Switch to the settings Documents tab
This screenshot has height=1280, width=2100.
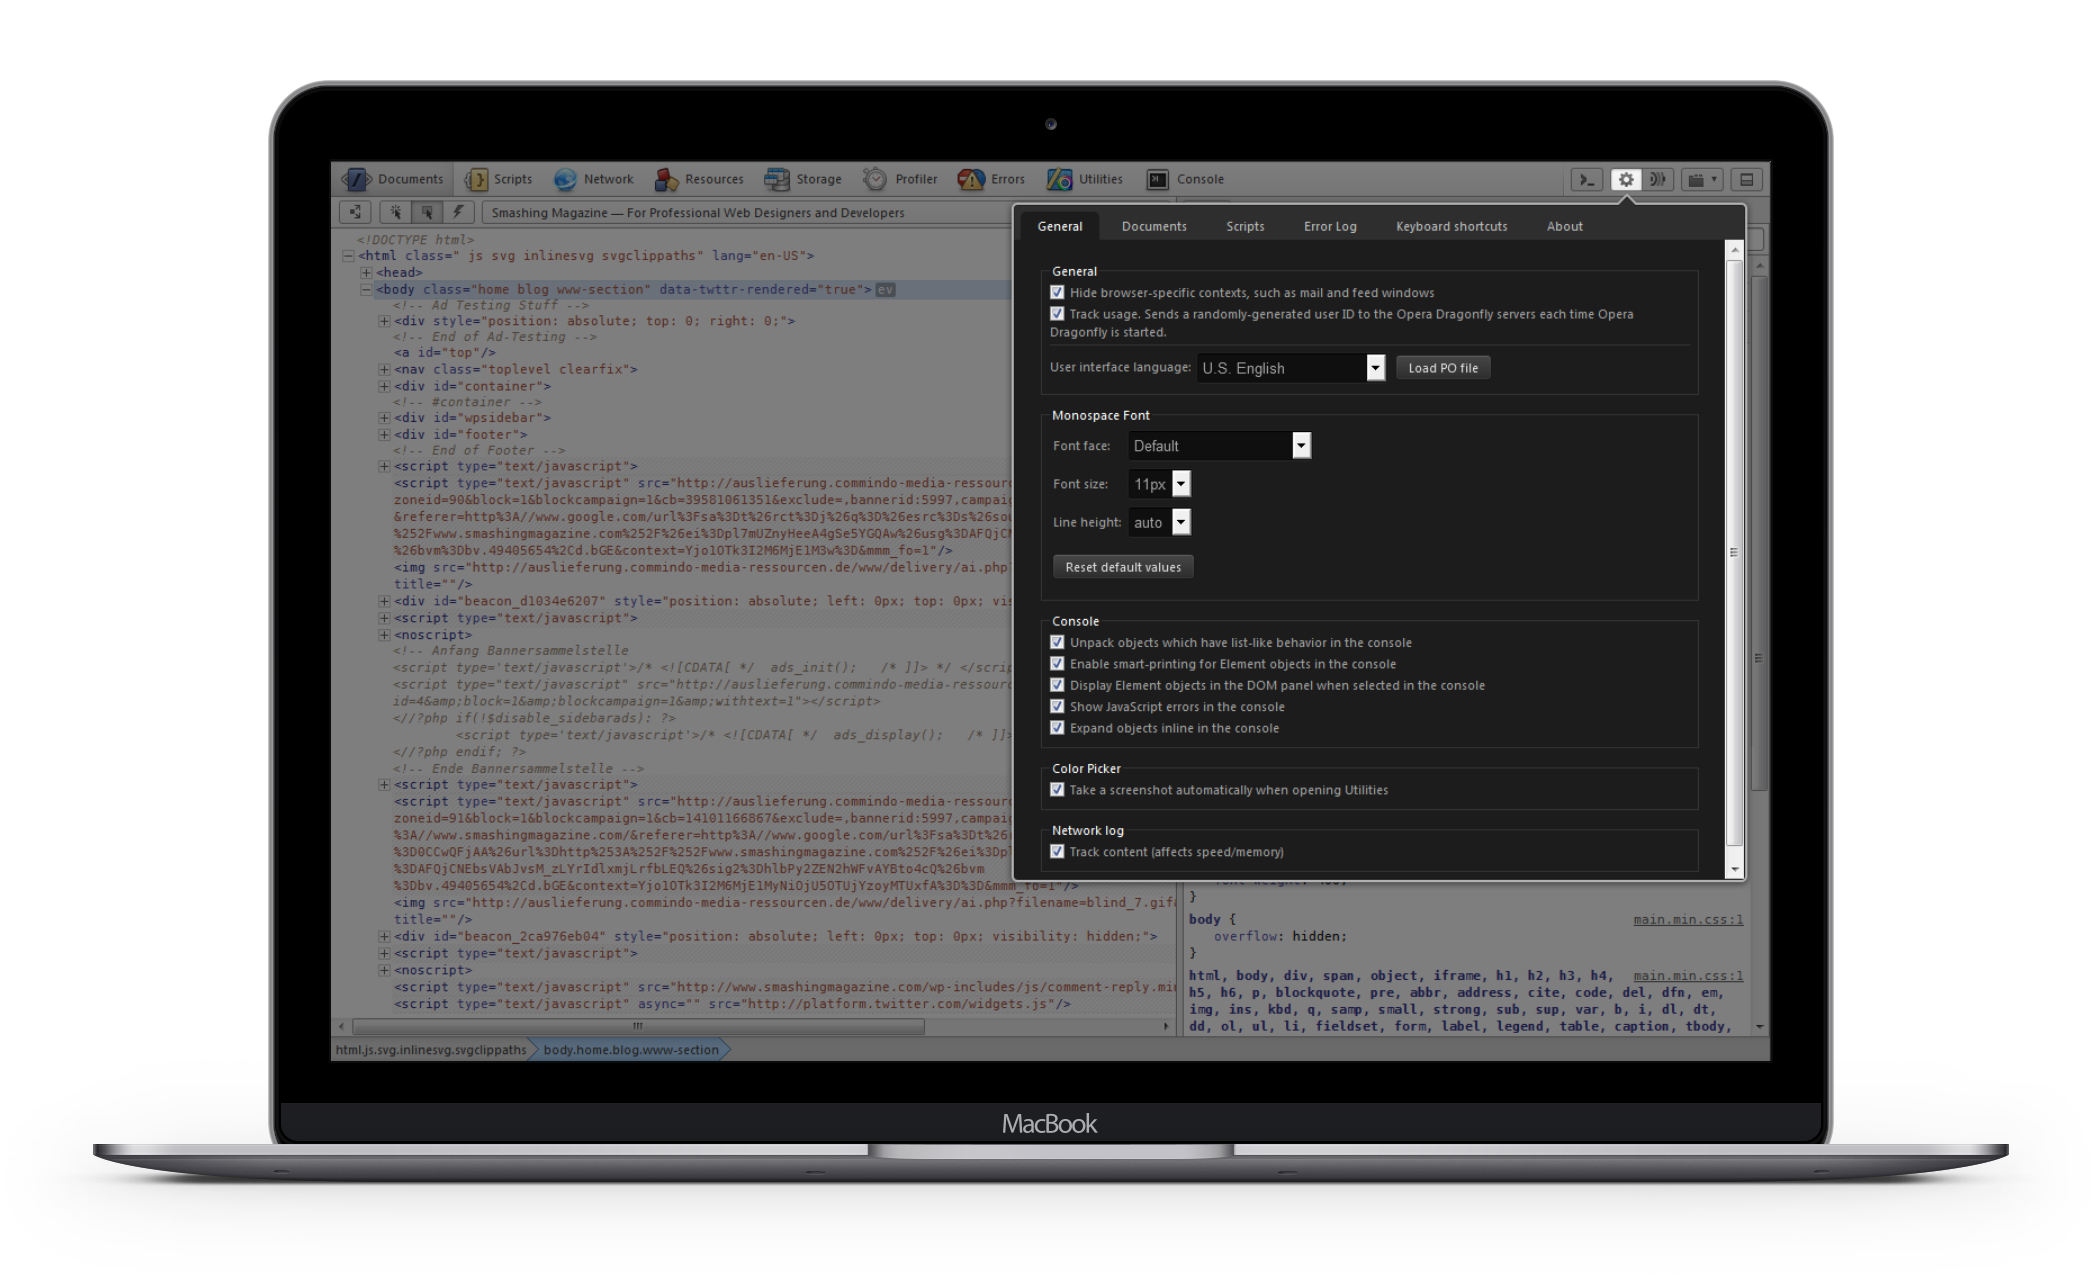pos(1154,227)
